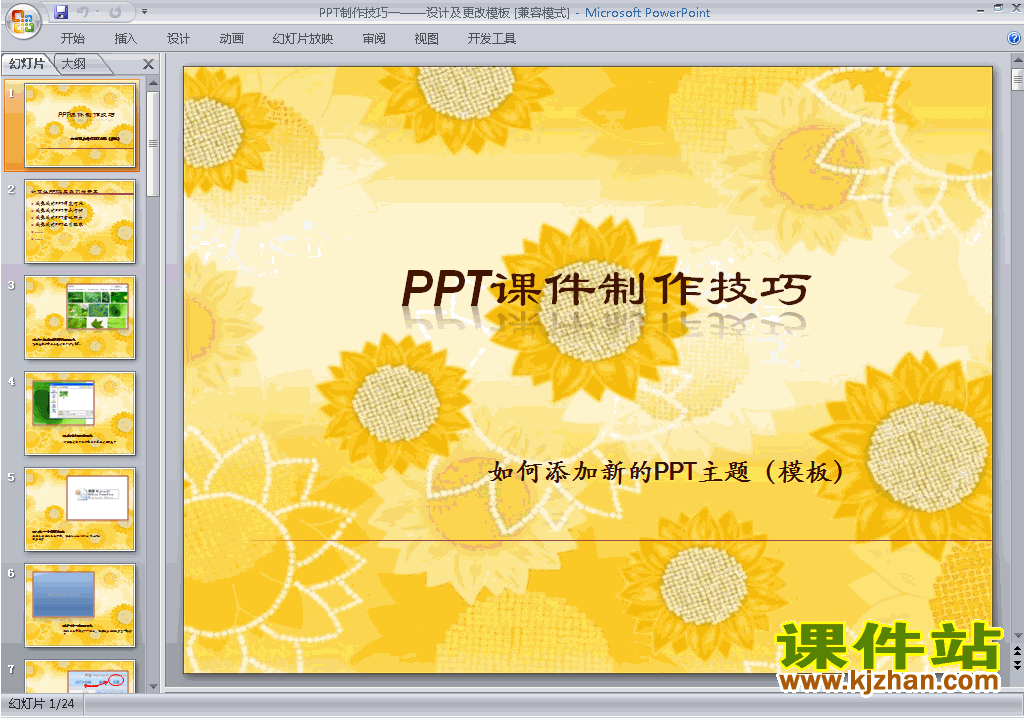Select slide 4 thumbnail
This screenshot has height=718, width=1024.
click(x=80, y=414)
